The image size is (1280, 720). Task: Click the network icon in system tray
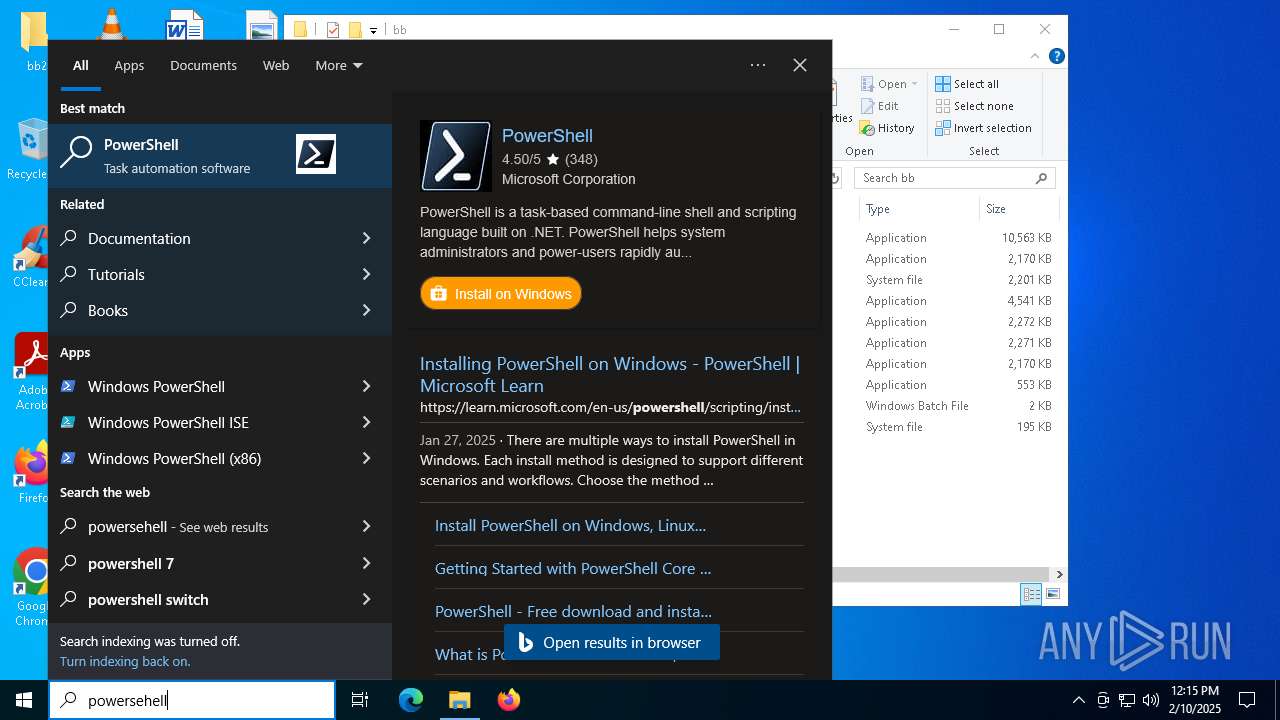(x=1127, y=700)
